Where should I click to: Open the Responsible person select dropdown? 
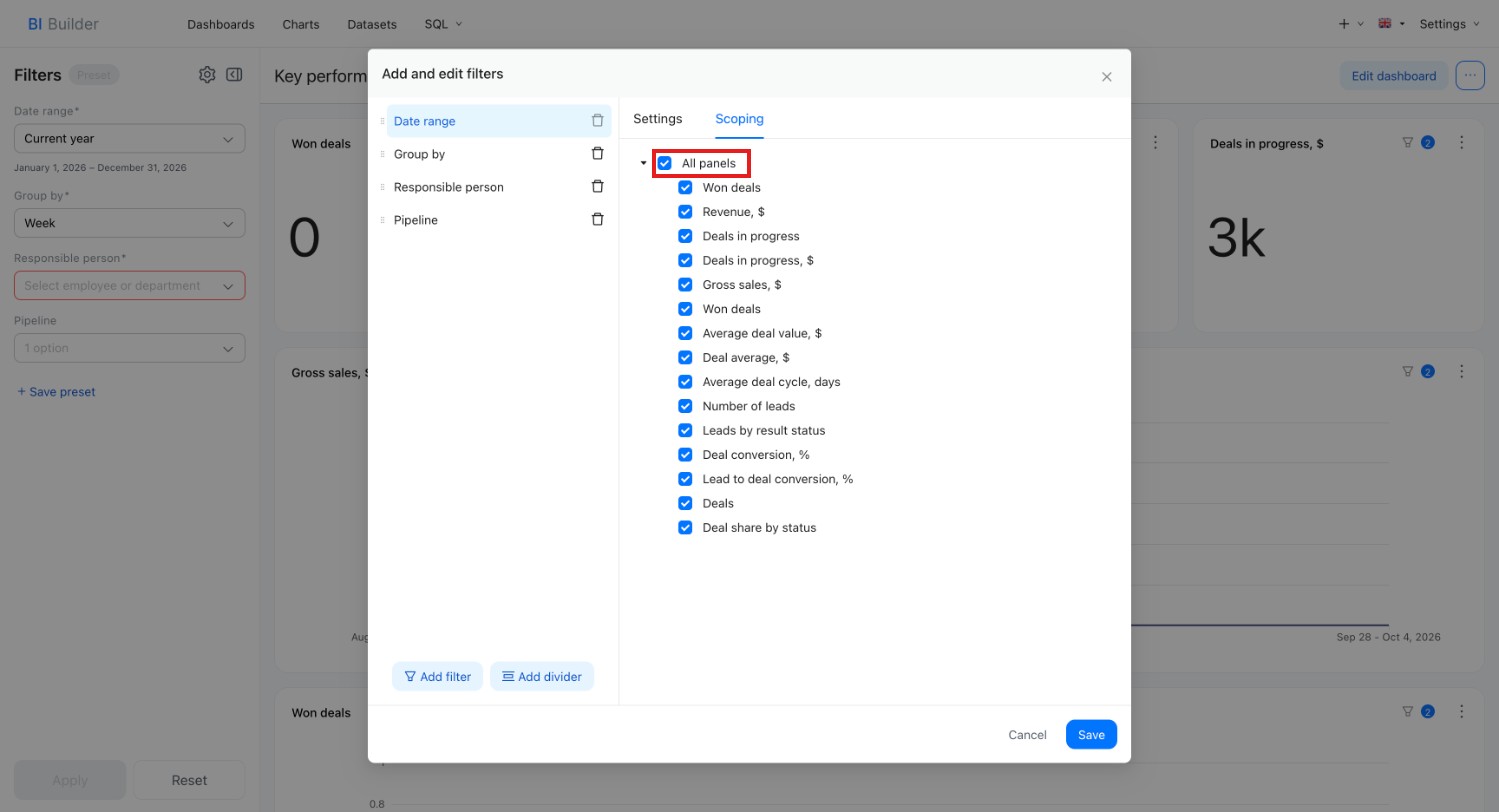click(x=130, y=286)
